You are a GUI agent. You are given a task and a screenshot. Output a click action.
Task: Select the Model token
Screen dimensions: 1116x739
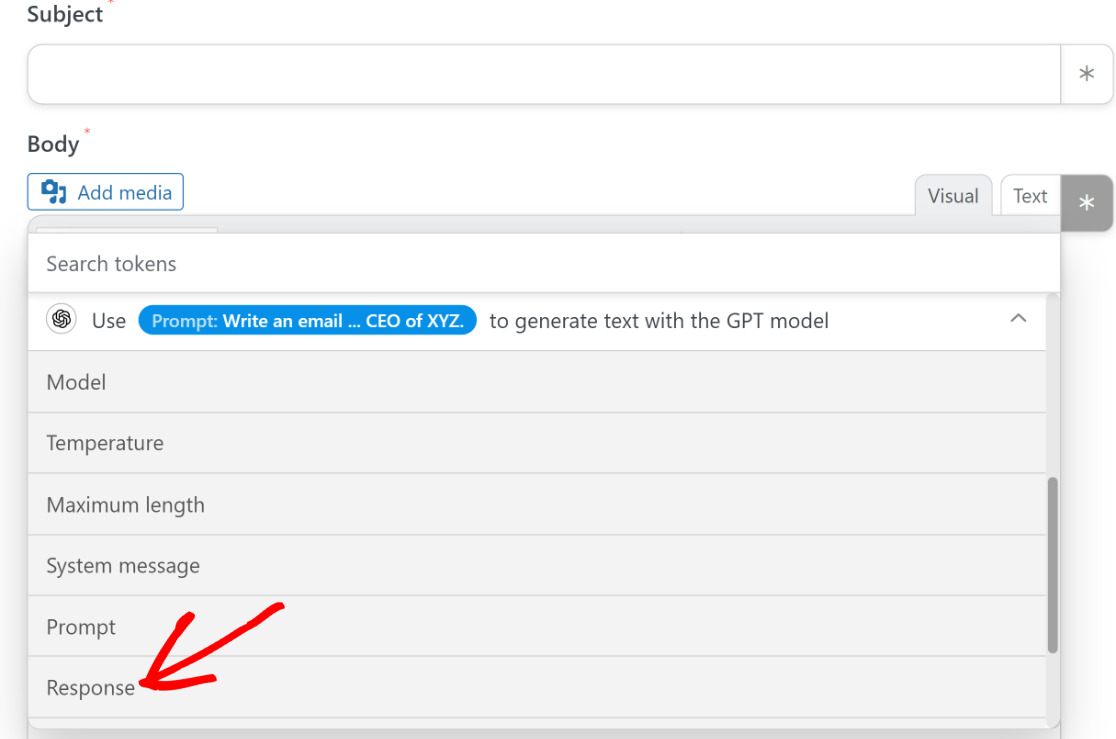coord(76,382)
